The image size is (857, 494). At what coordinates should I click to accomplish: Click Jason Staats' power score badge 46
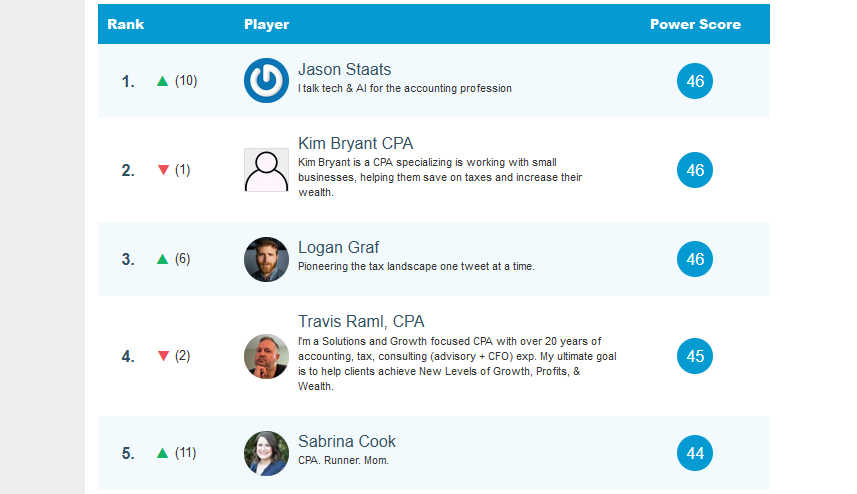695,81
